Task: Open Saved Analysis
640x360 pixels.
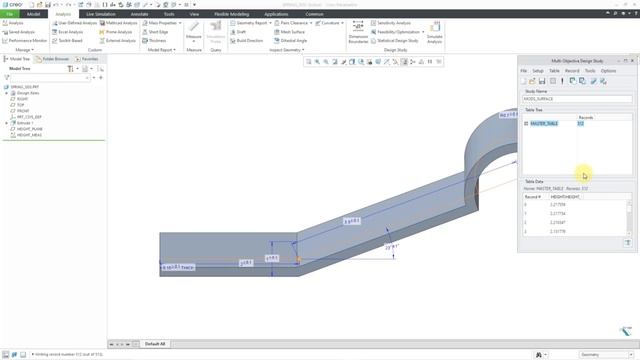Action: point(18,32)
